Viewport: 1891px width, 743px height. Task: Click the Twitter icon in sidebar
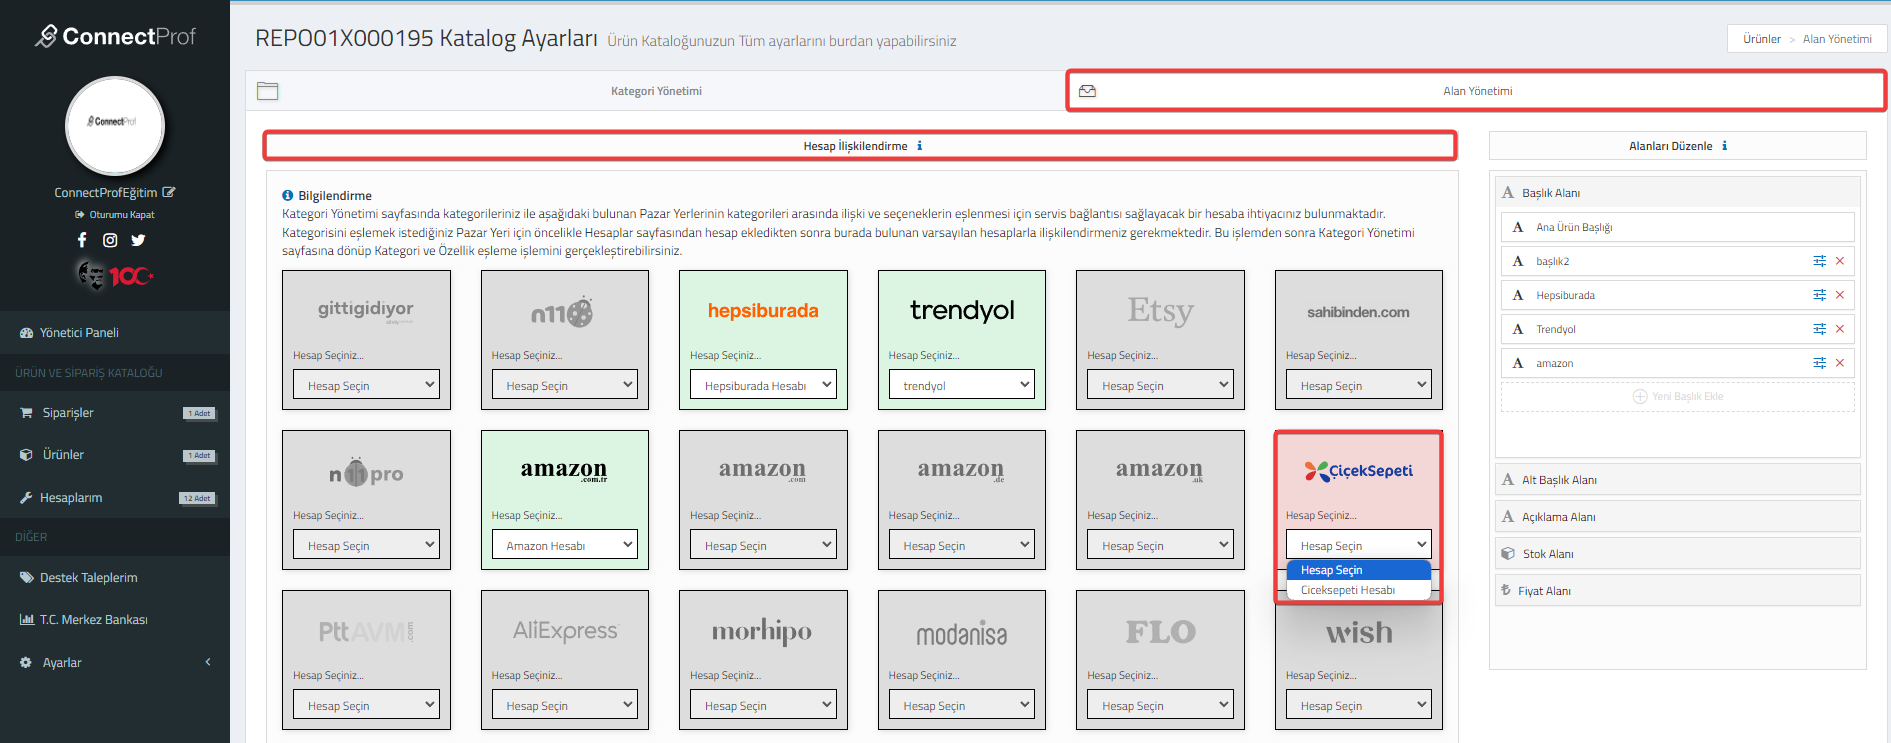pos(138,240)
